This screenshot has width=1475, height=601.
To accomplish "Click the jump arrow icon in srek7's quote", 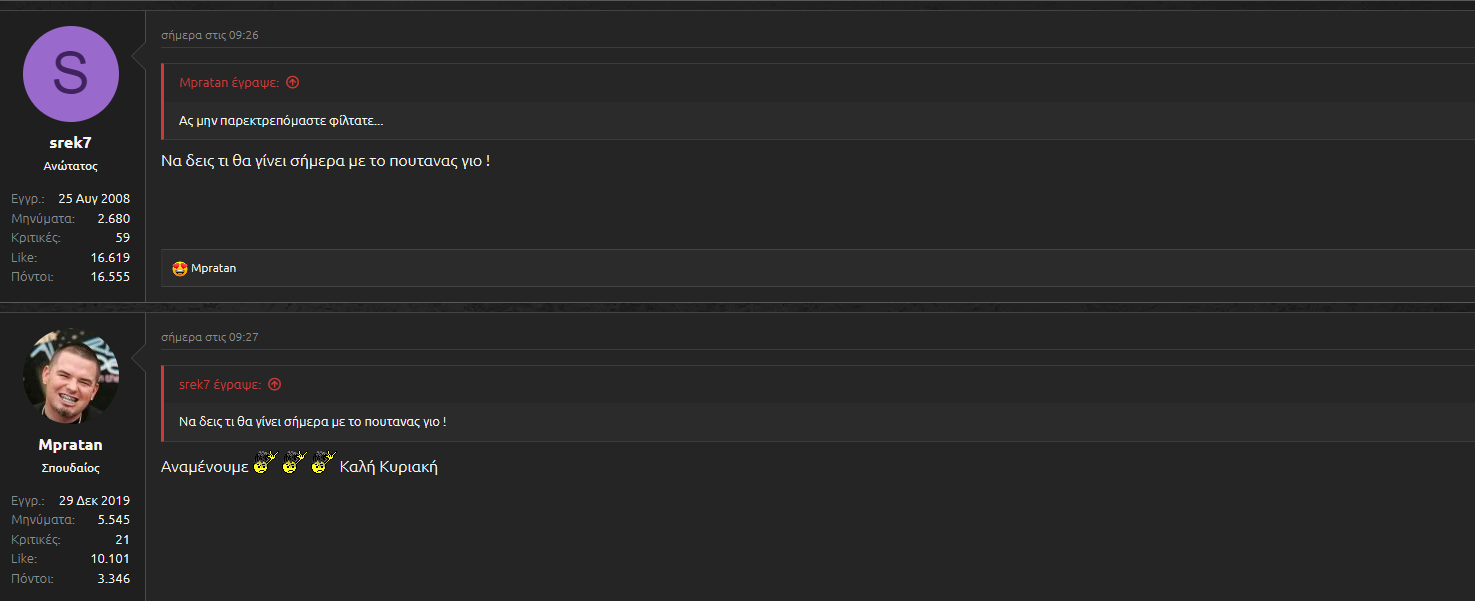I will tap(274, 385).
